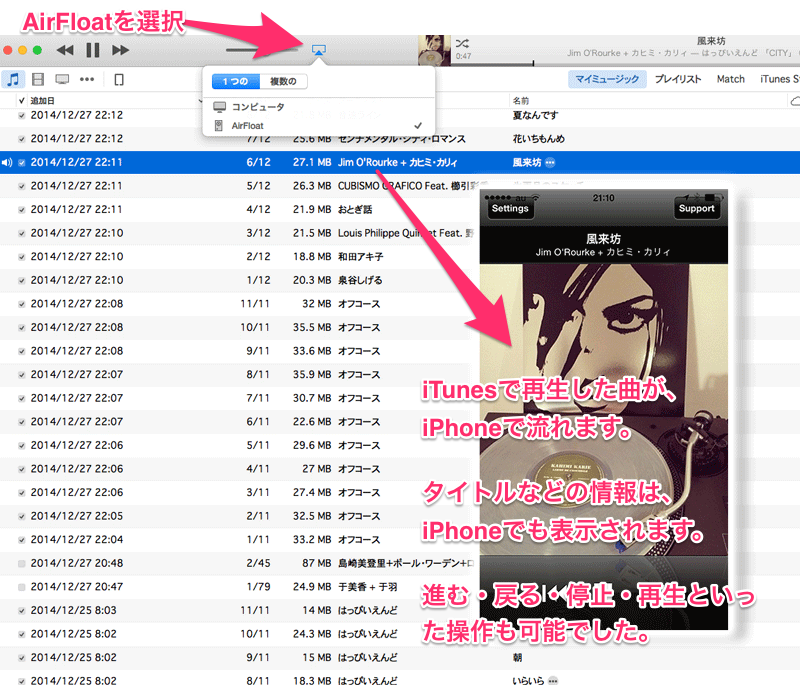Viewport: 800px width, 685px height.
Task: Tap Support in the iPhone app
Action: pos(696,208)
